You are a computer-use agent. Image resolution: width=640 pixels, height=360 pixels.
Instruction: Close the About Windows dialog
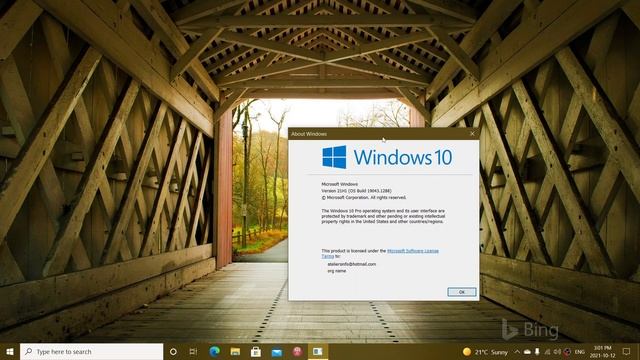472,133
